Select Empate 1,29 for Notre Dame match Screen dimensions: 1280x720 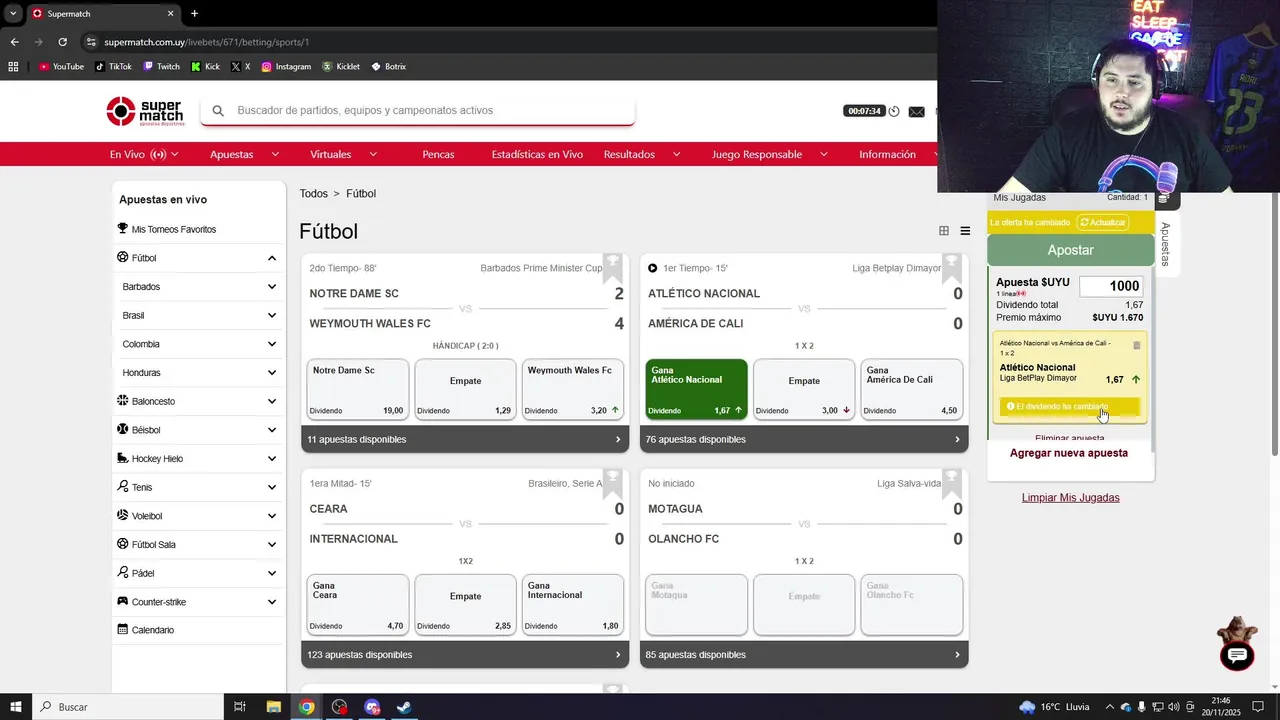point(466,389)
